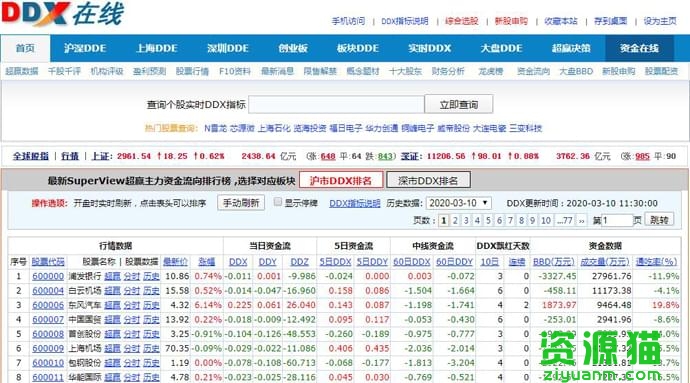Open the 十大股东 sub-menu link
The height and width of the screenshot is (383, 690).
pyautogui.click(x=405, y=71)
